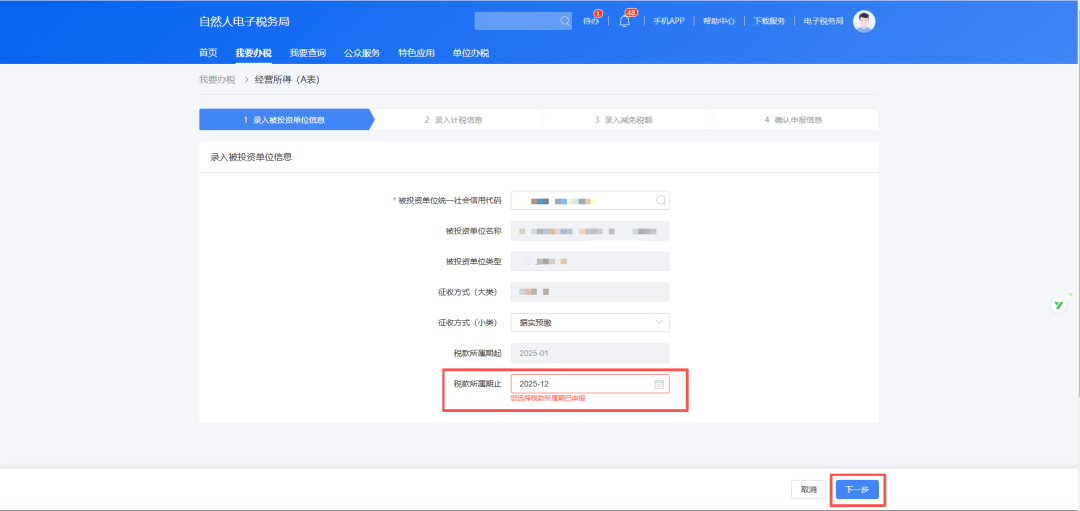Open 单位办税 navigation item
1080x511 pixels.
[470, 53]
